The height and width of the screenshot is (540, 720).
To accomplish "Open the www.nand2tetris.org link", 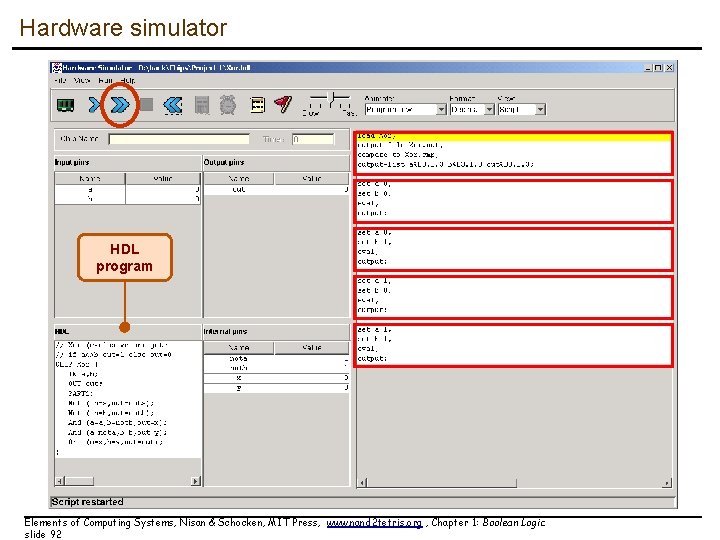I will click(x=374, y=523).
